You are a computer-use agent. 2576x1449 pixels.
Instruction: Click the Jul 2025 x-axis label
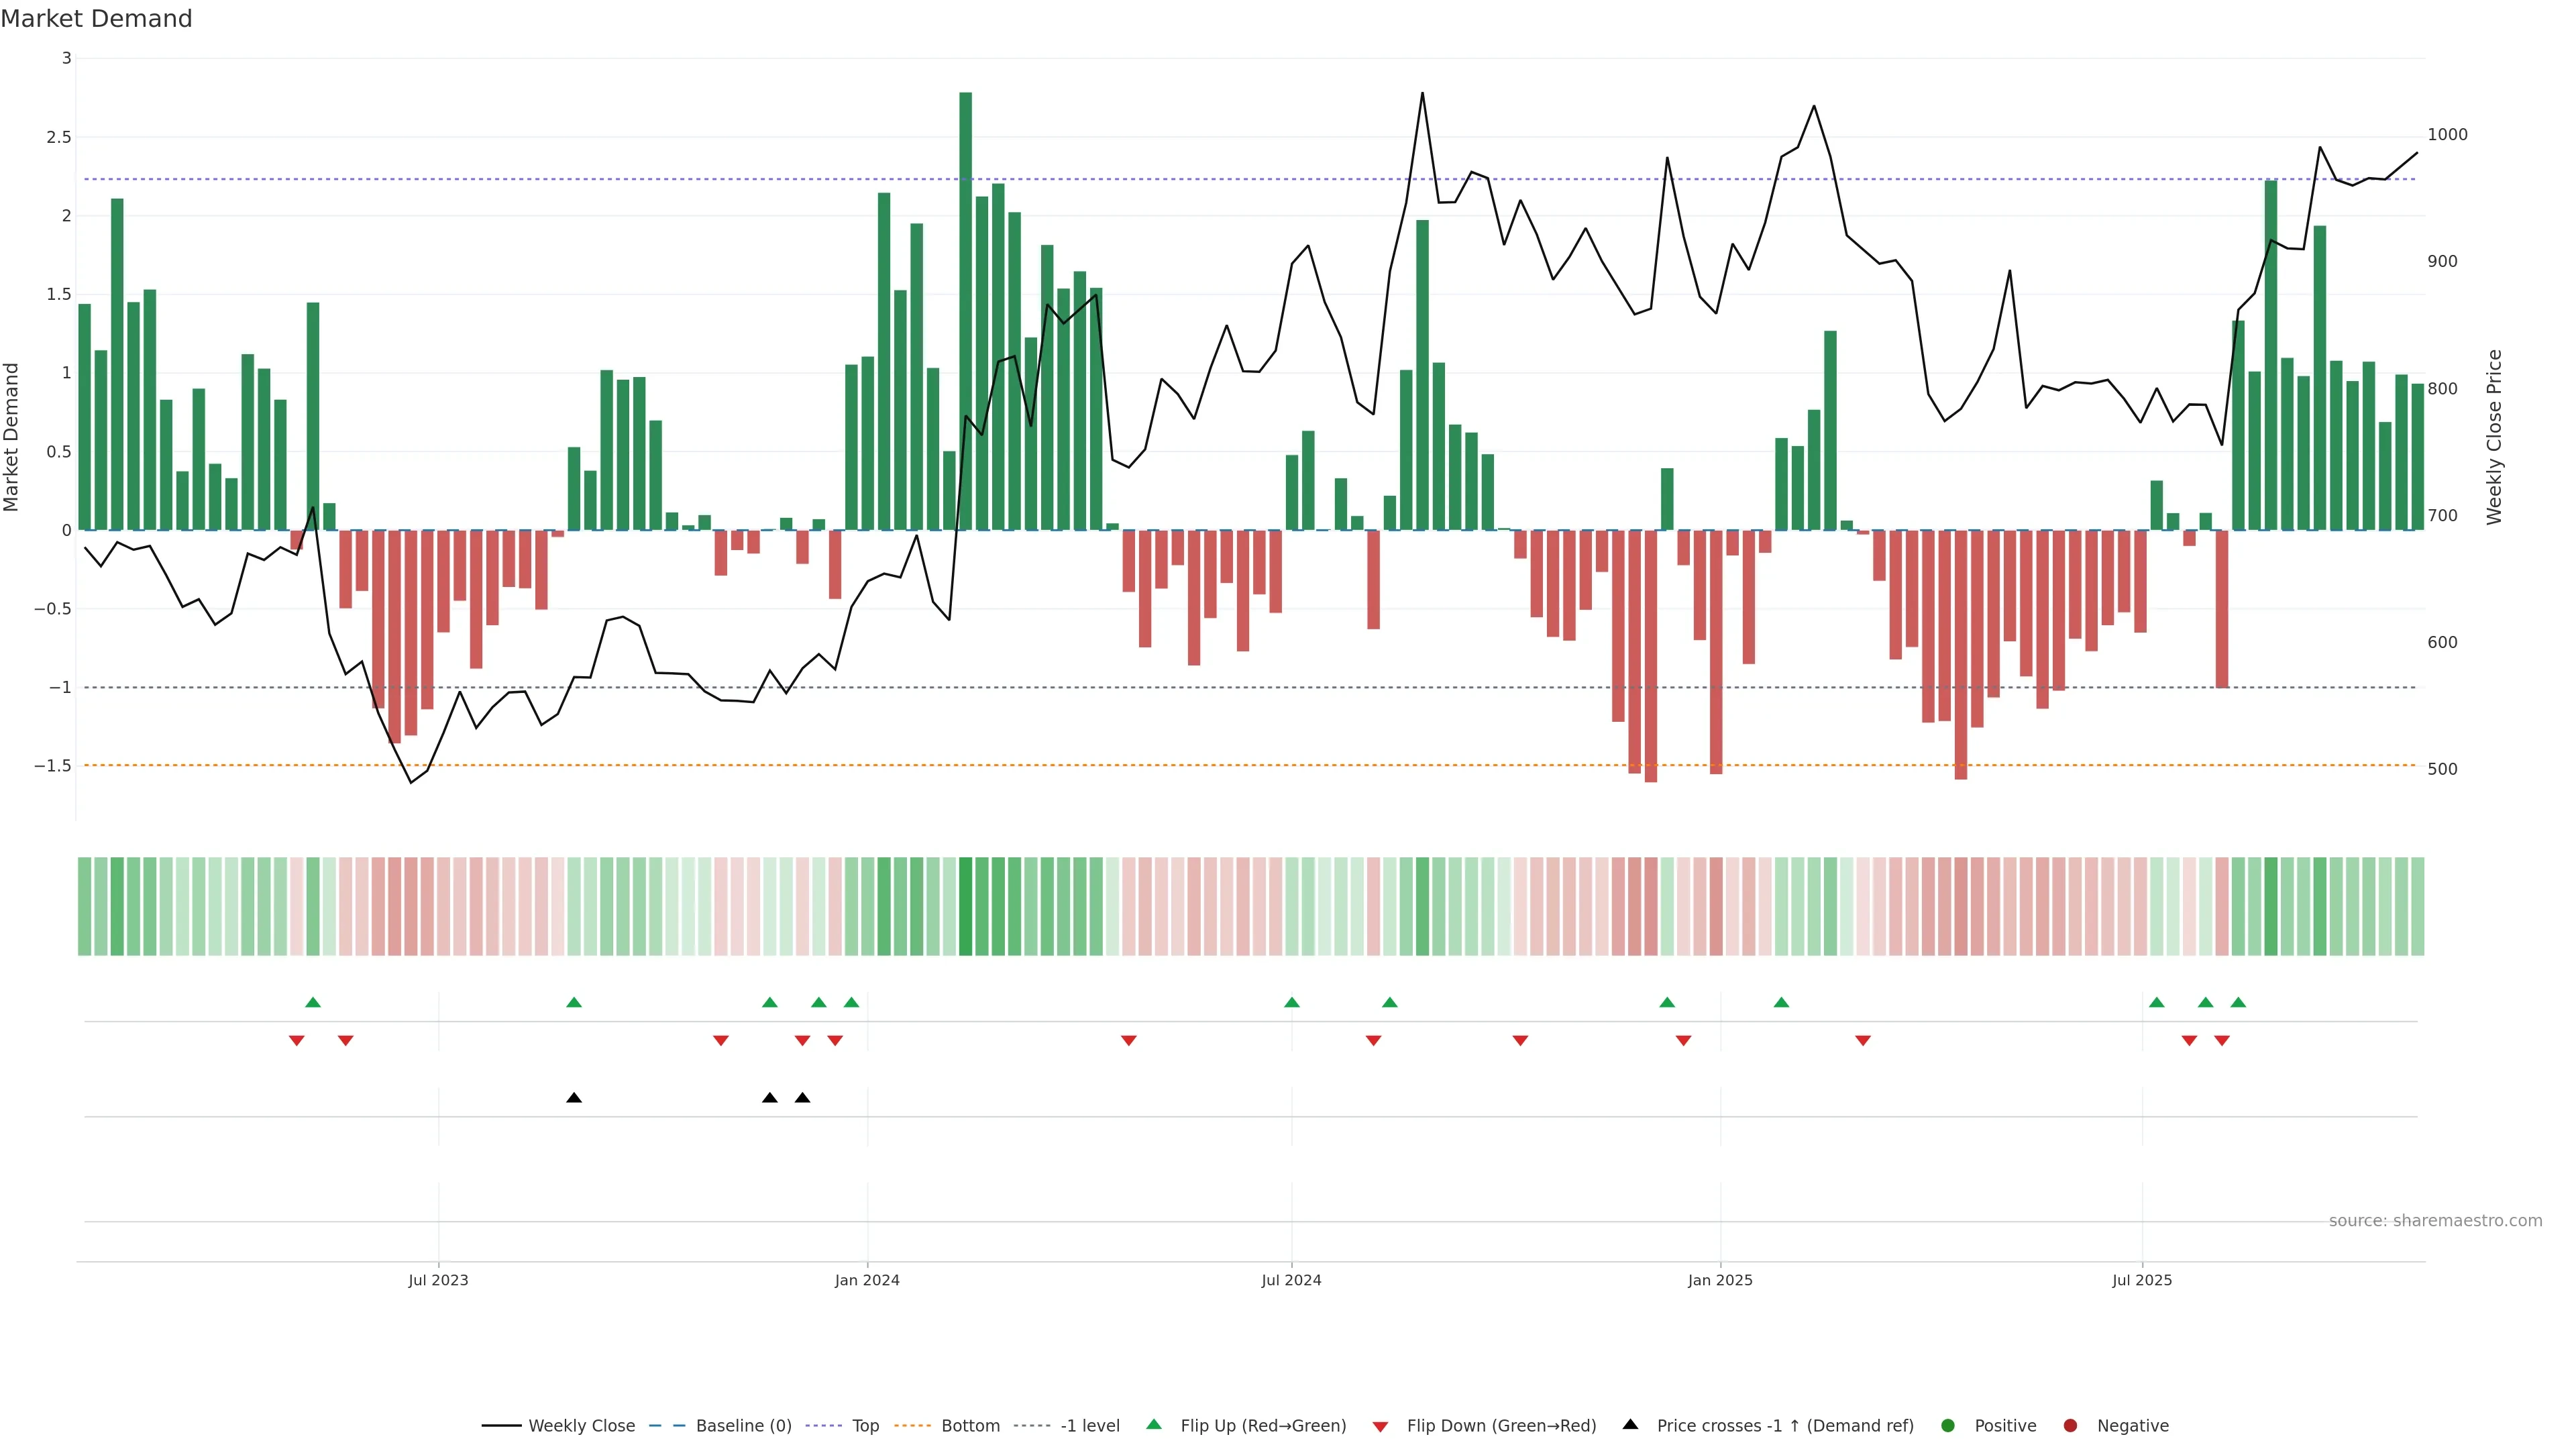pyautogui.click(x=2142, y=1280)
